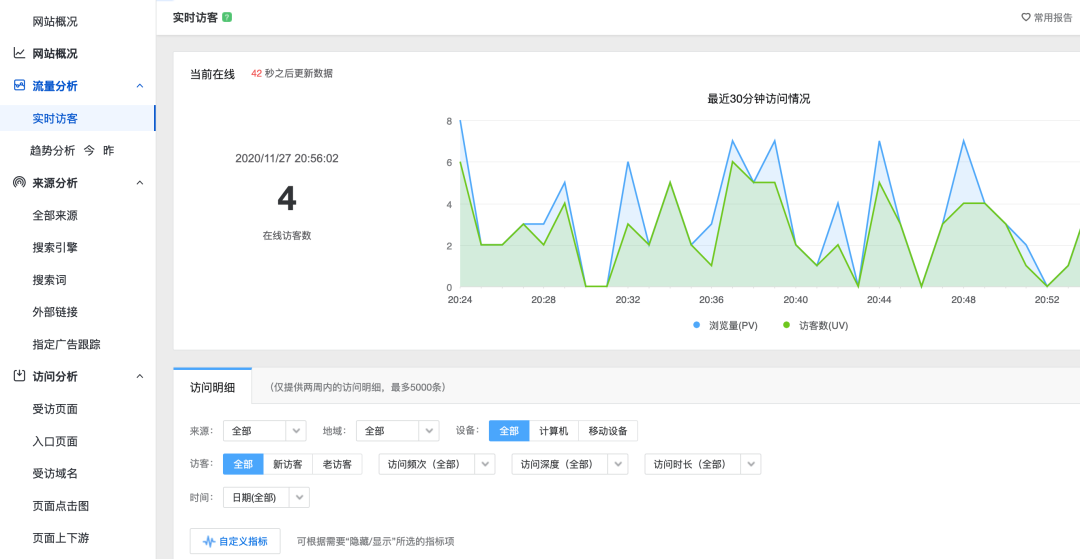The width and height of the screenshot is (1080, 559).
Task: Click the blue 浏览量(PV) legend dot
Action: click(x=697, y=325)
